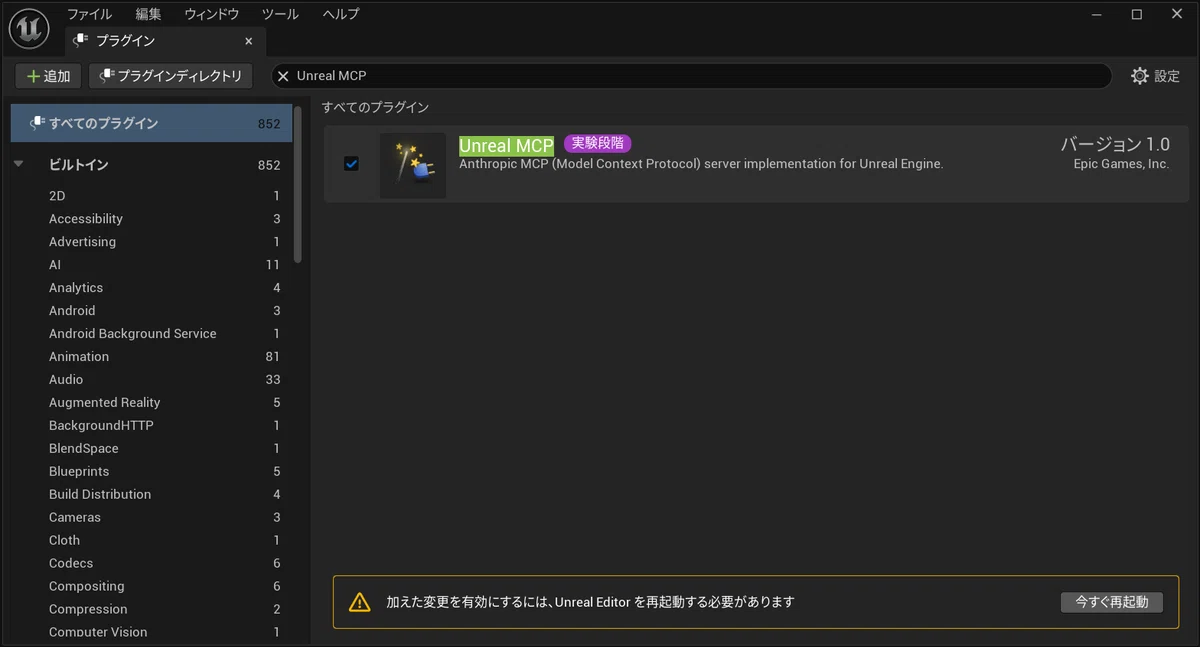Click the Unreal MCP plugin thumbnail icon

point(413,165)
